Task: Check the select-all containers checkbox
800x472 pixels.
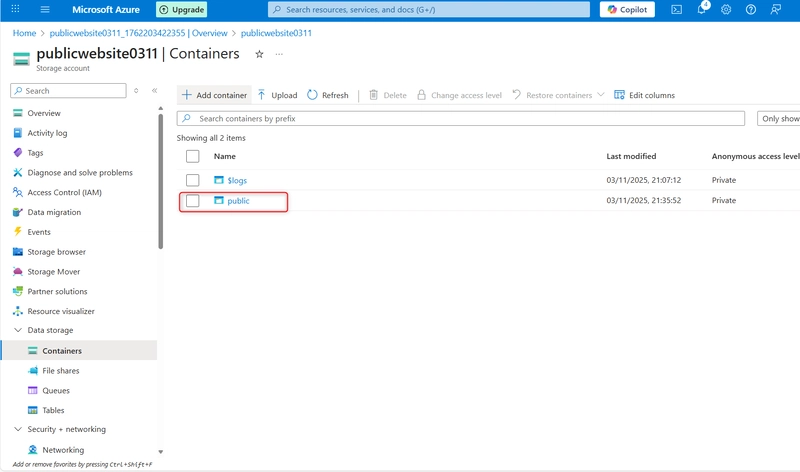Action: tap(193, 156)
